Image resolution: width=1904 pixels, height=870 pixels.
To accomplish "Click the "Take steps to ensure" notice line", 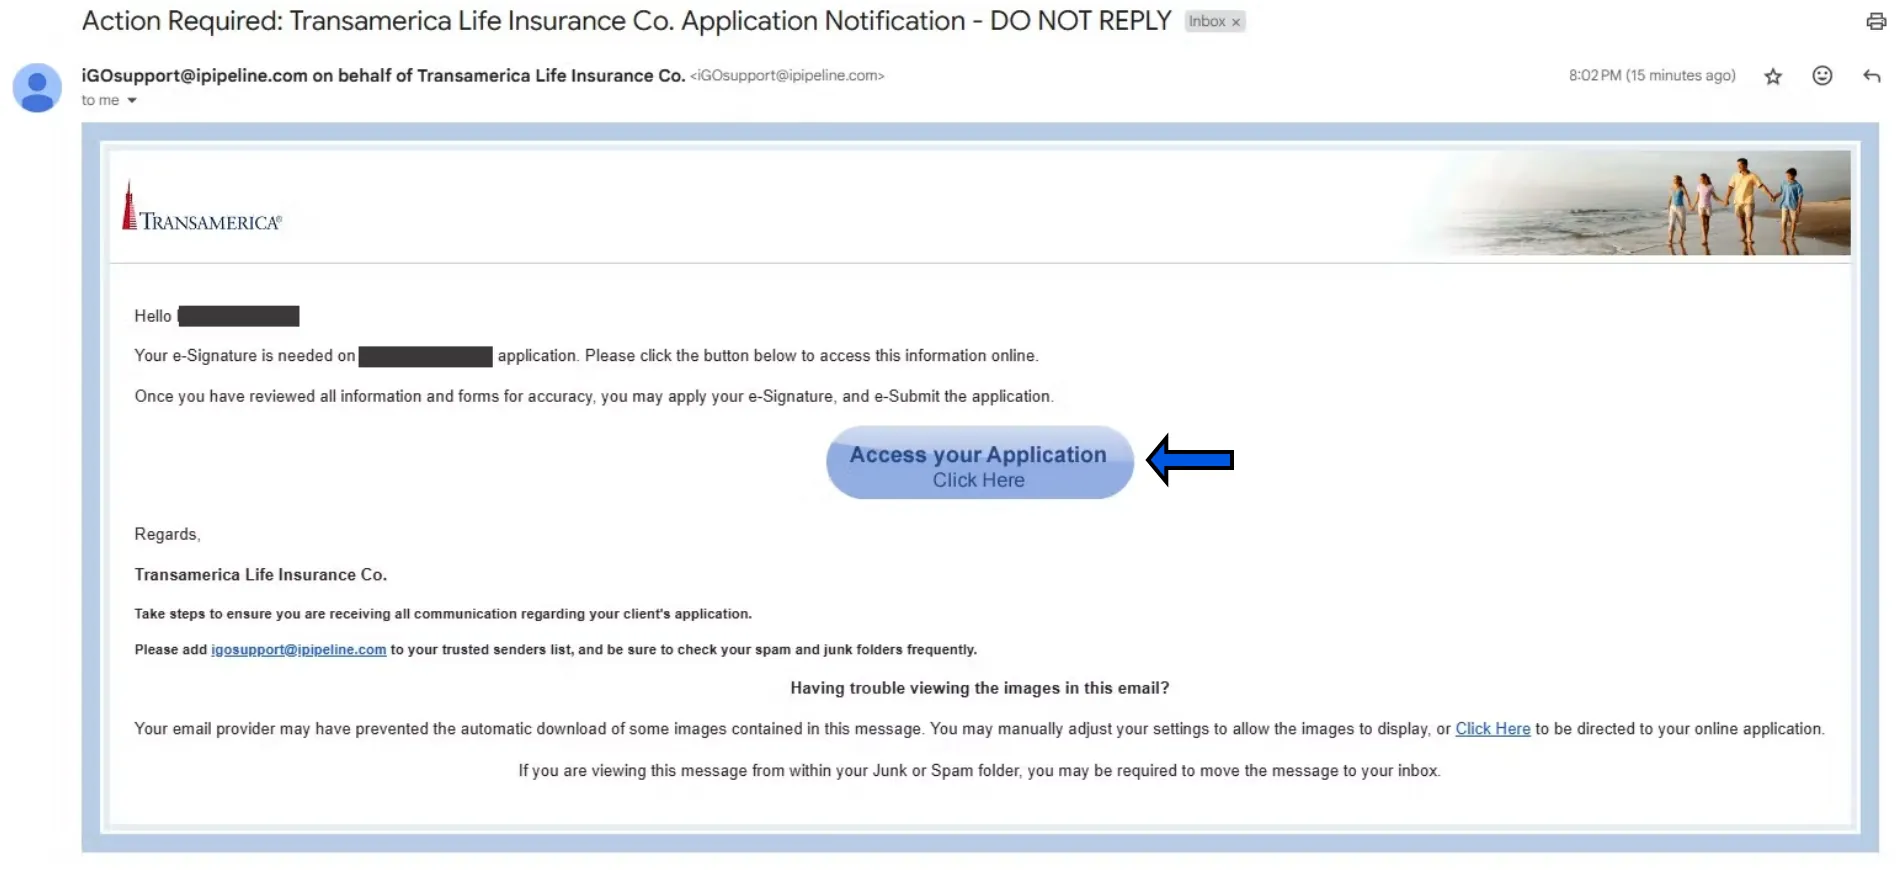I will 443,614.
